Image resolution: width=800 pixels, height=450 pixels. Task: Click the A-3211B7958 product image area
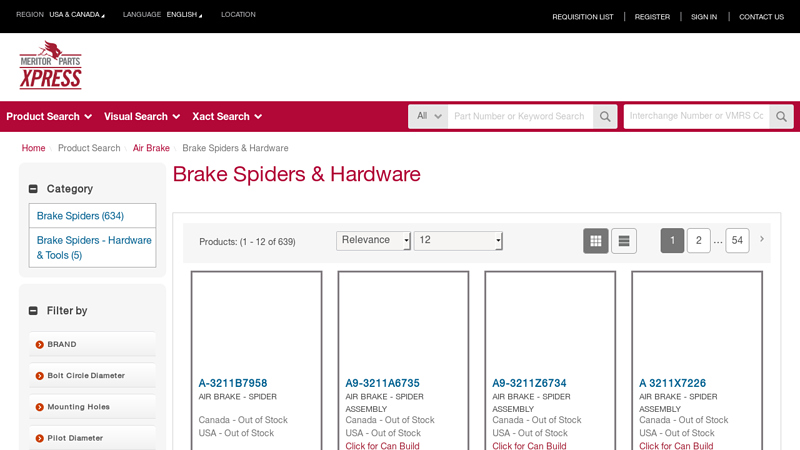tap(257, 322)
